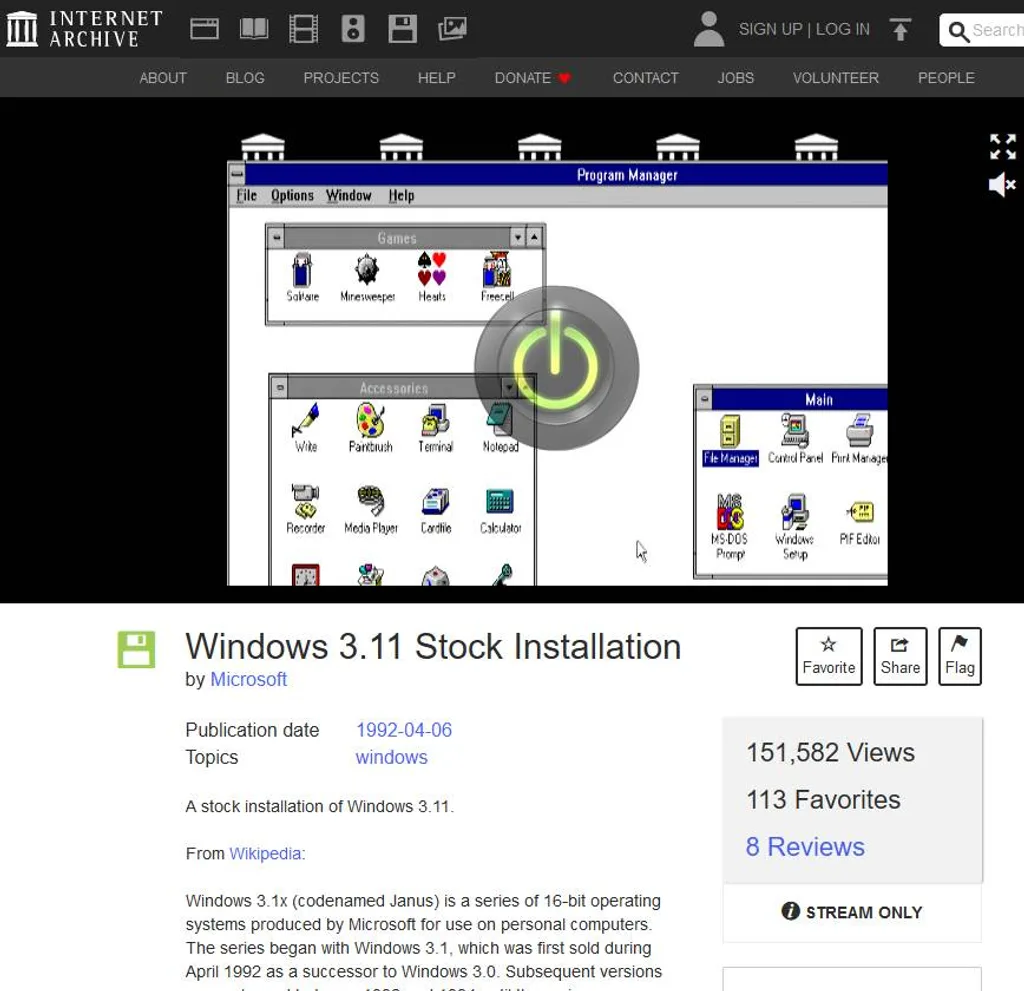1024x991 pixels.
Task: Select the File Manager icon in Main
Action: (730, 440)
